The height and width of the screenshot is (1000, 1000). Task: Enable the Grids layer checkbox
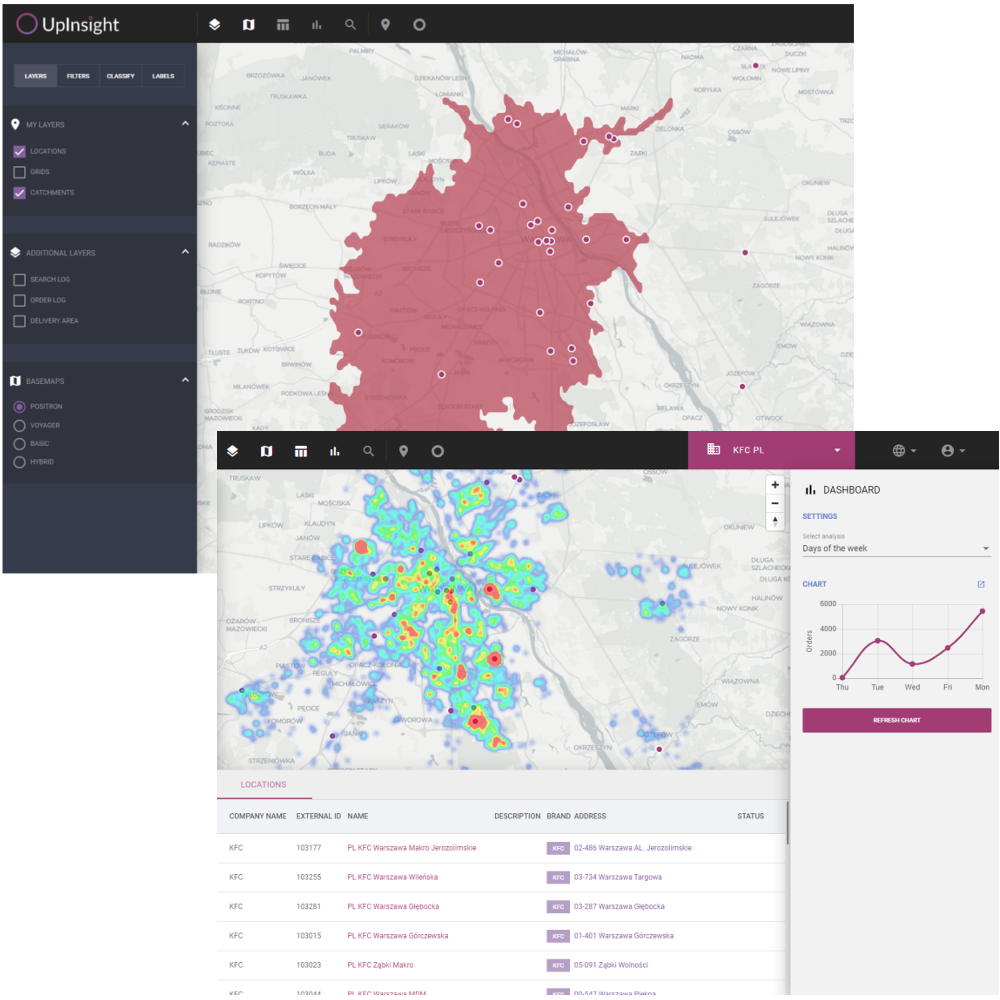[x=19, y=172]
